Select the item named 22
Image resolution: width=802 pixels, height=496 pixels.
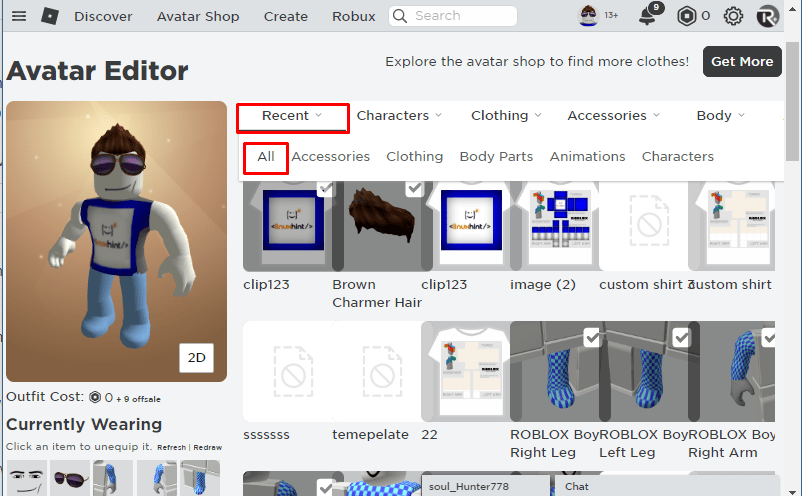(x=465, y=371)
